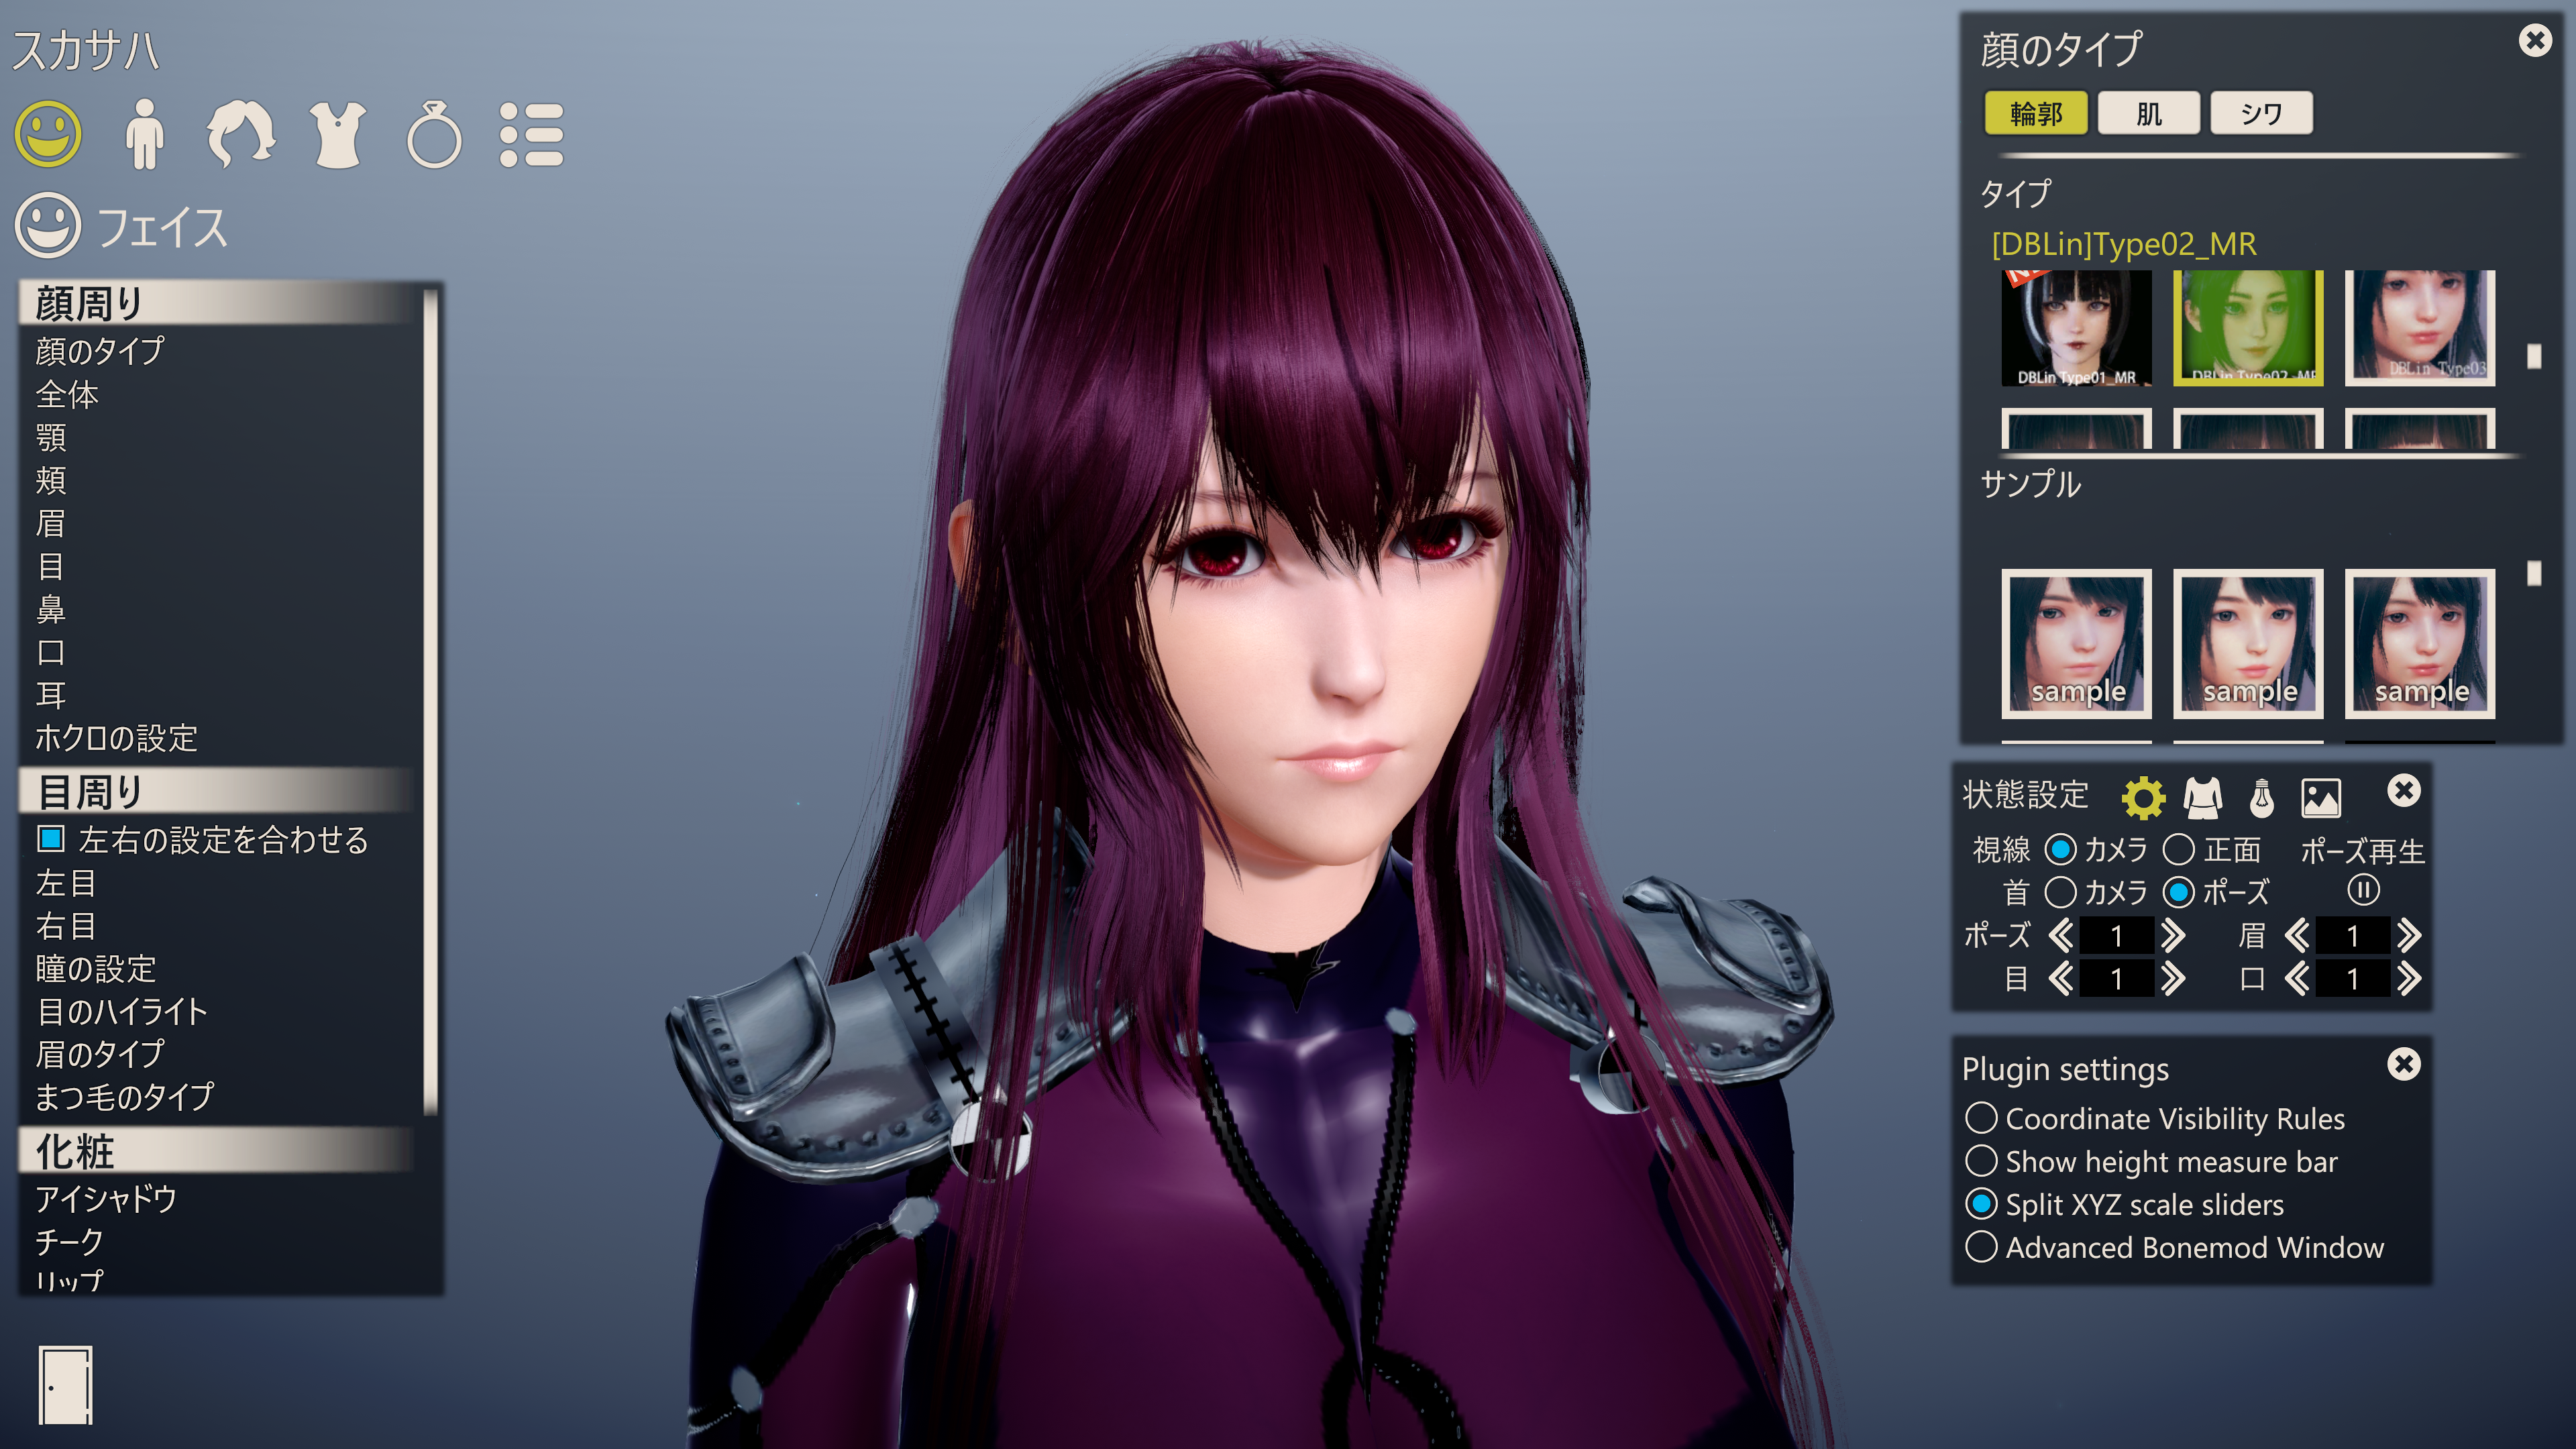Select the DBLin Type01_MR face thumbnail

(2076, 328)
